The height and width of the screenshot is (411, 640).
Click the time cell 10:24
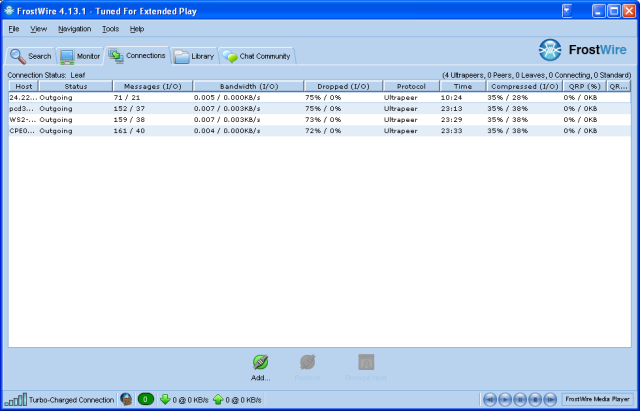(451, 98)
